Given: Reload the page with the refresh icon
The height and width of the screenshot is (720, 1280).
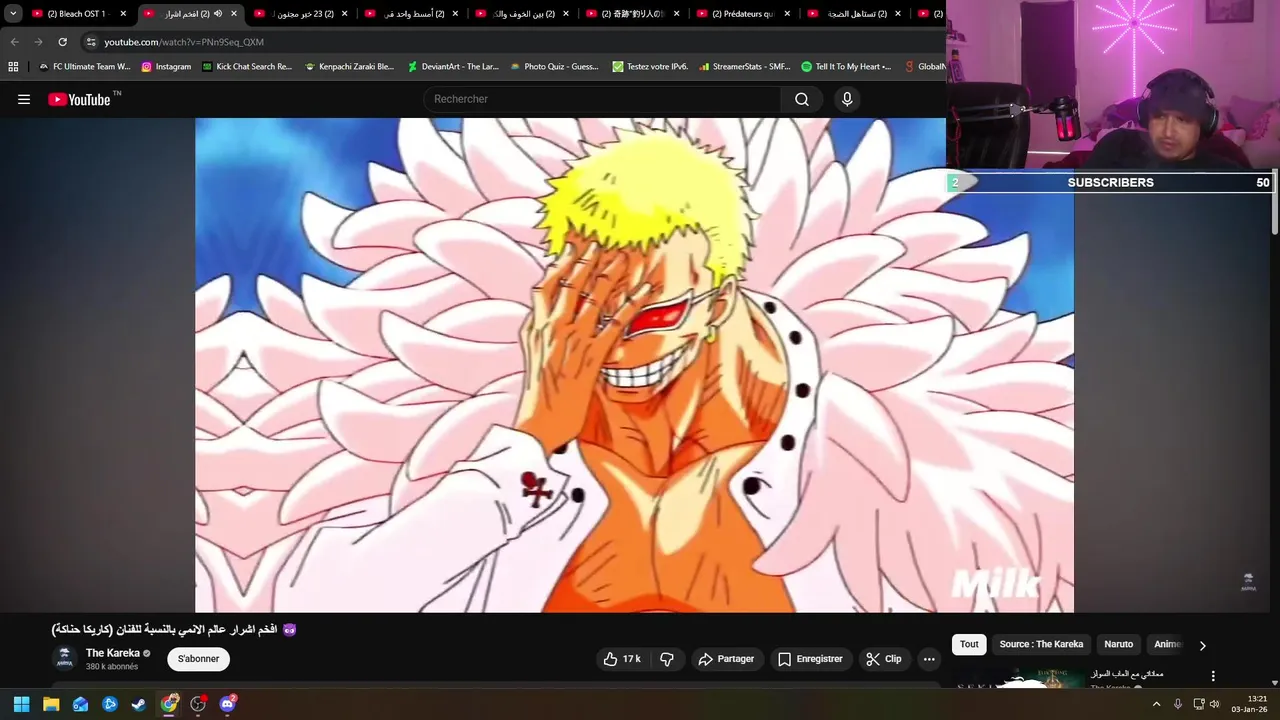Looking at the screenshot, I should pos(62,42).
